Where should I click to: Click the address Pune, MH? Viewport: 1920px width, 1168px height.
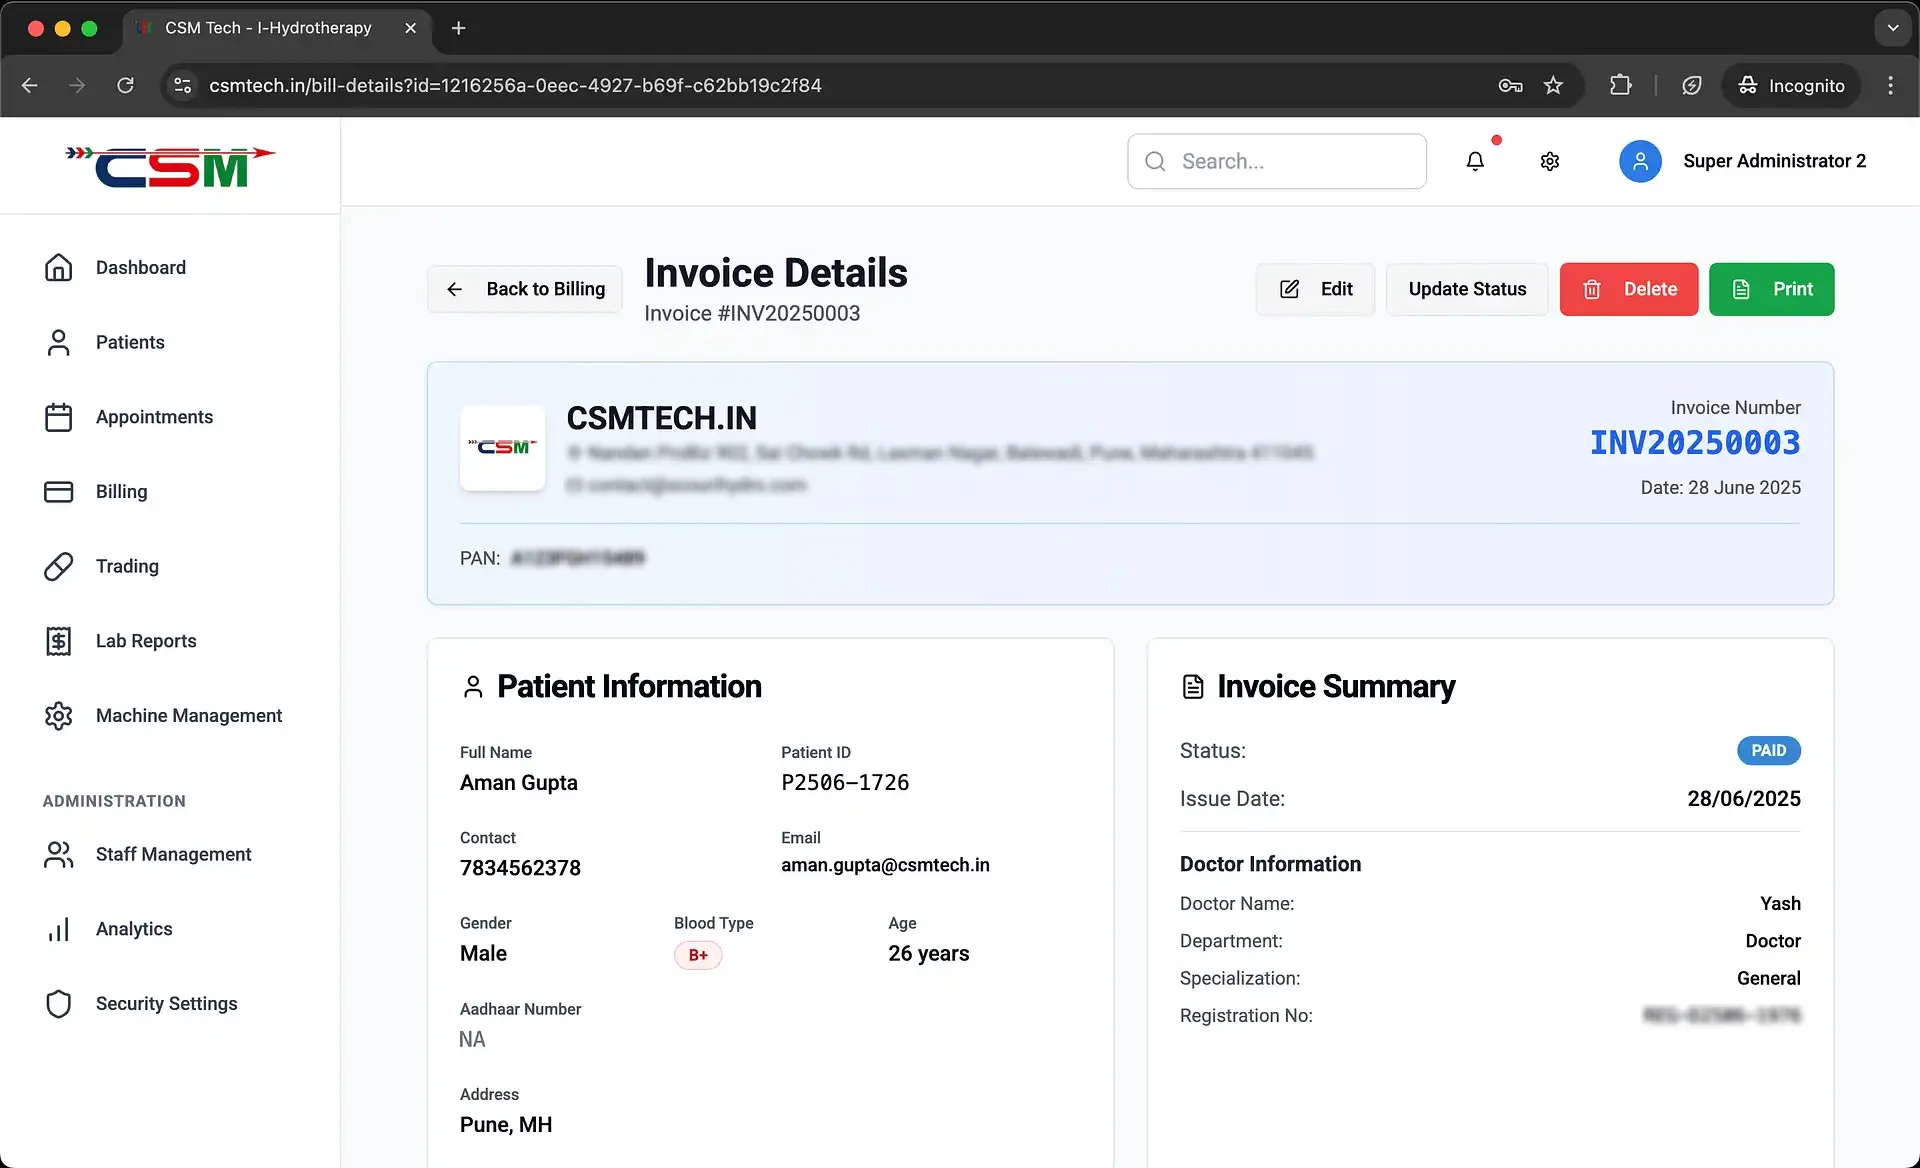(x=506, y=1124)
